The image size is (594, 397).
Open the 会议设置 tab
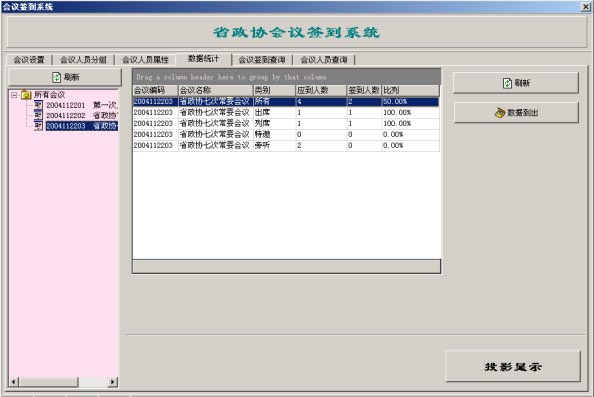(x=29, y=59)
